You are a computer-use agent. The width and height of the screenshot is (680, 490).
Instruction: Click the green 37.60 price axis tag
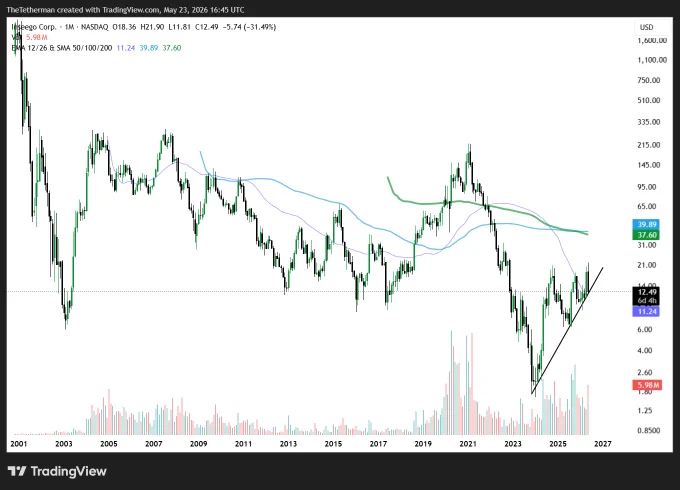click(647, 235)
